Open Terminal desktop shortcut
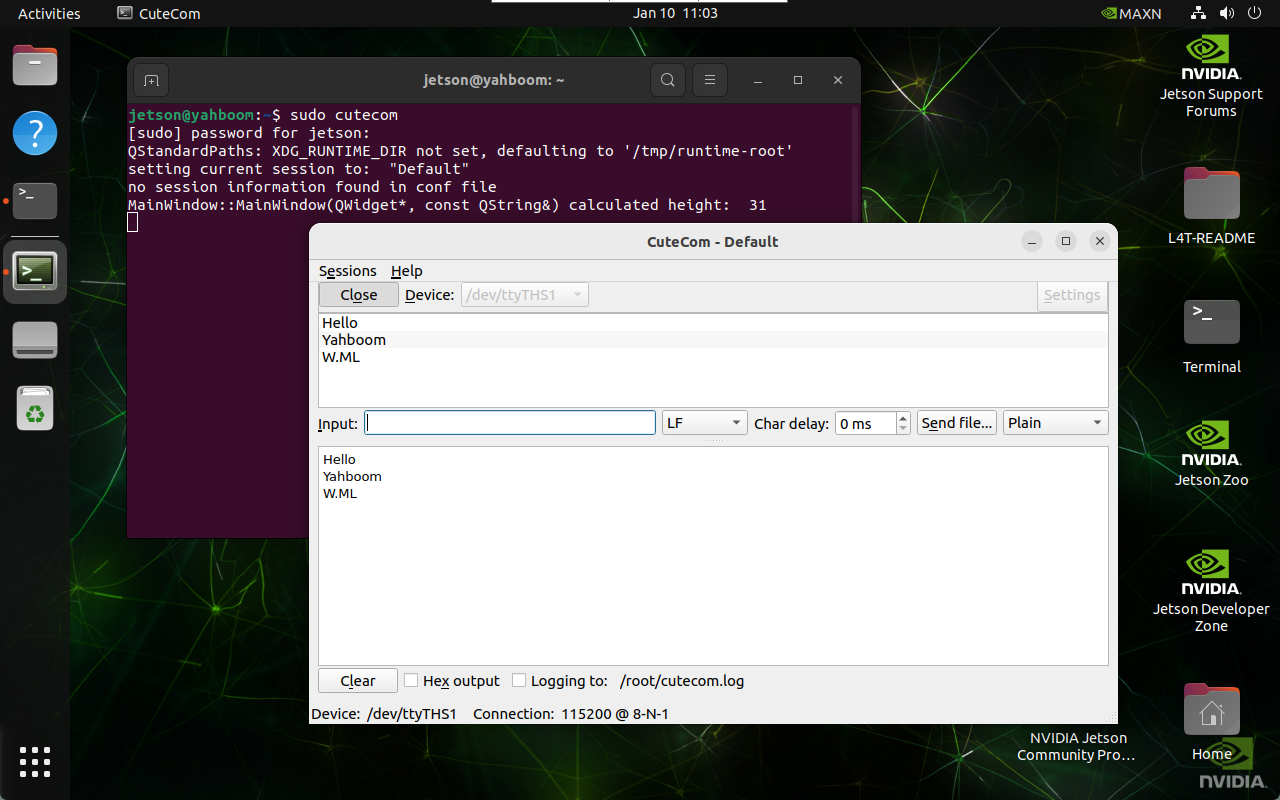 click(1211, 336)
